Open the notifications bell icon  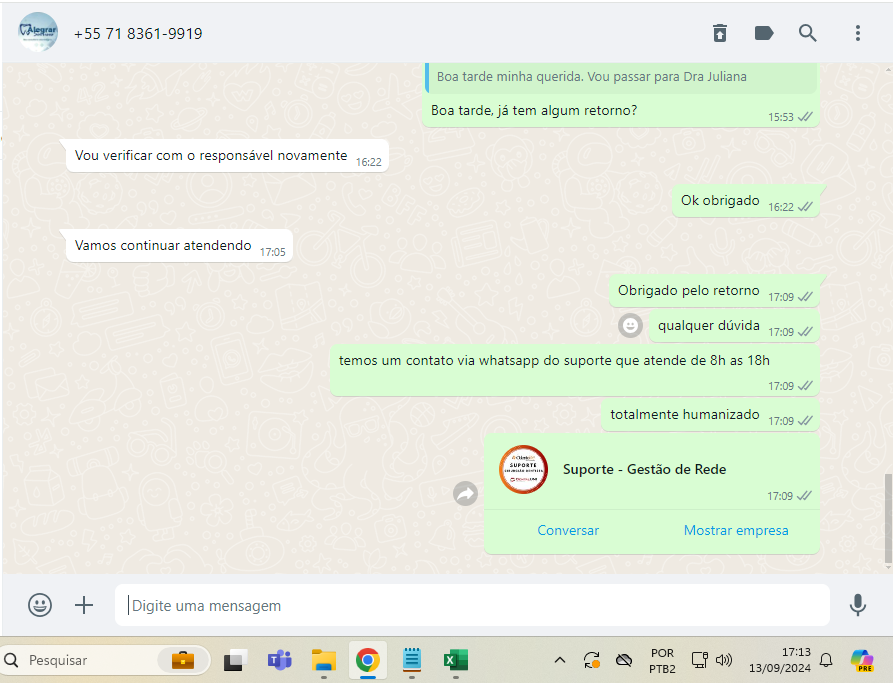pos(826,660)
